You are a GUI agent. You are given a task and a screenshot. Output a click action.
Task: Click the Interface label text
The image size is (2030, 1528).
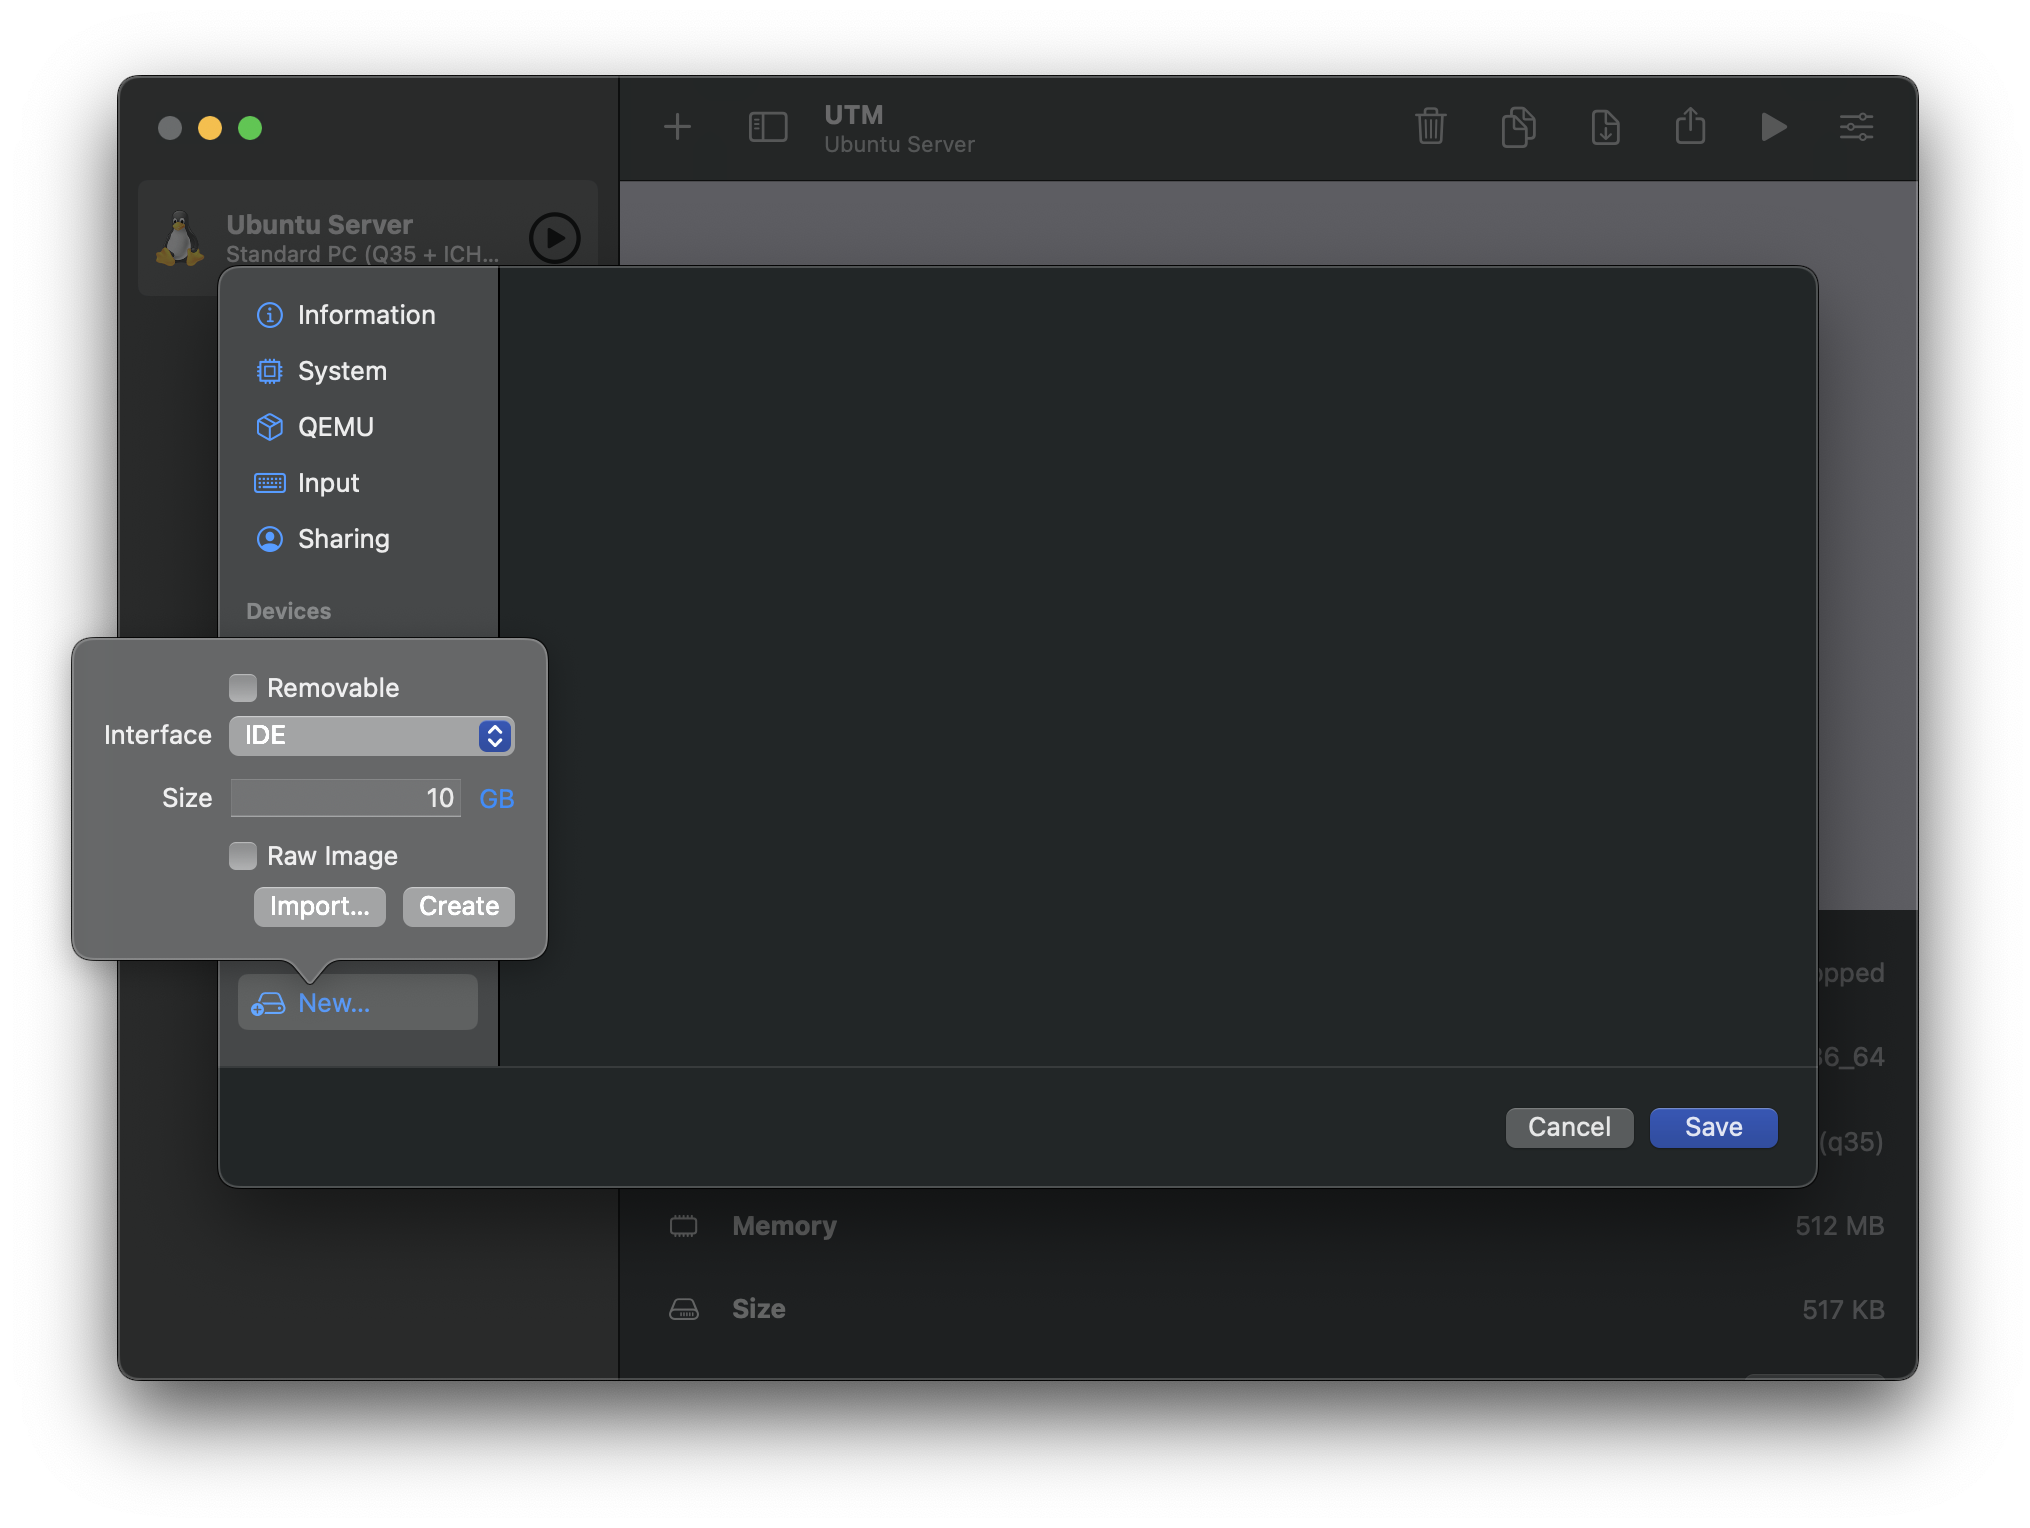click(158, 735)
